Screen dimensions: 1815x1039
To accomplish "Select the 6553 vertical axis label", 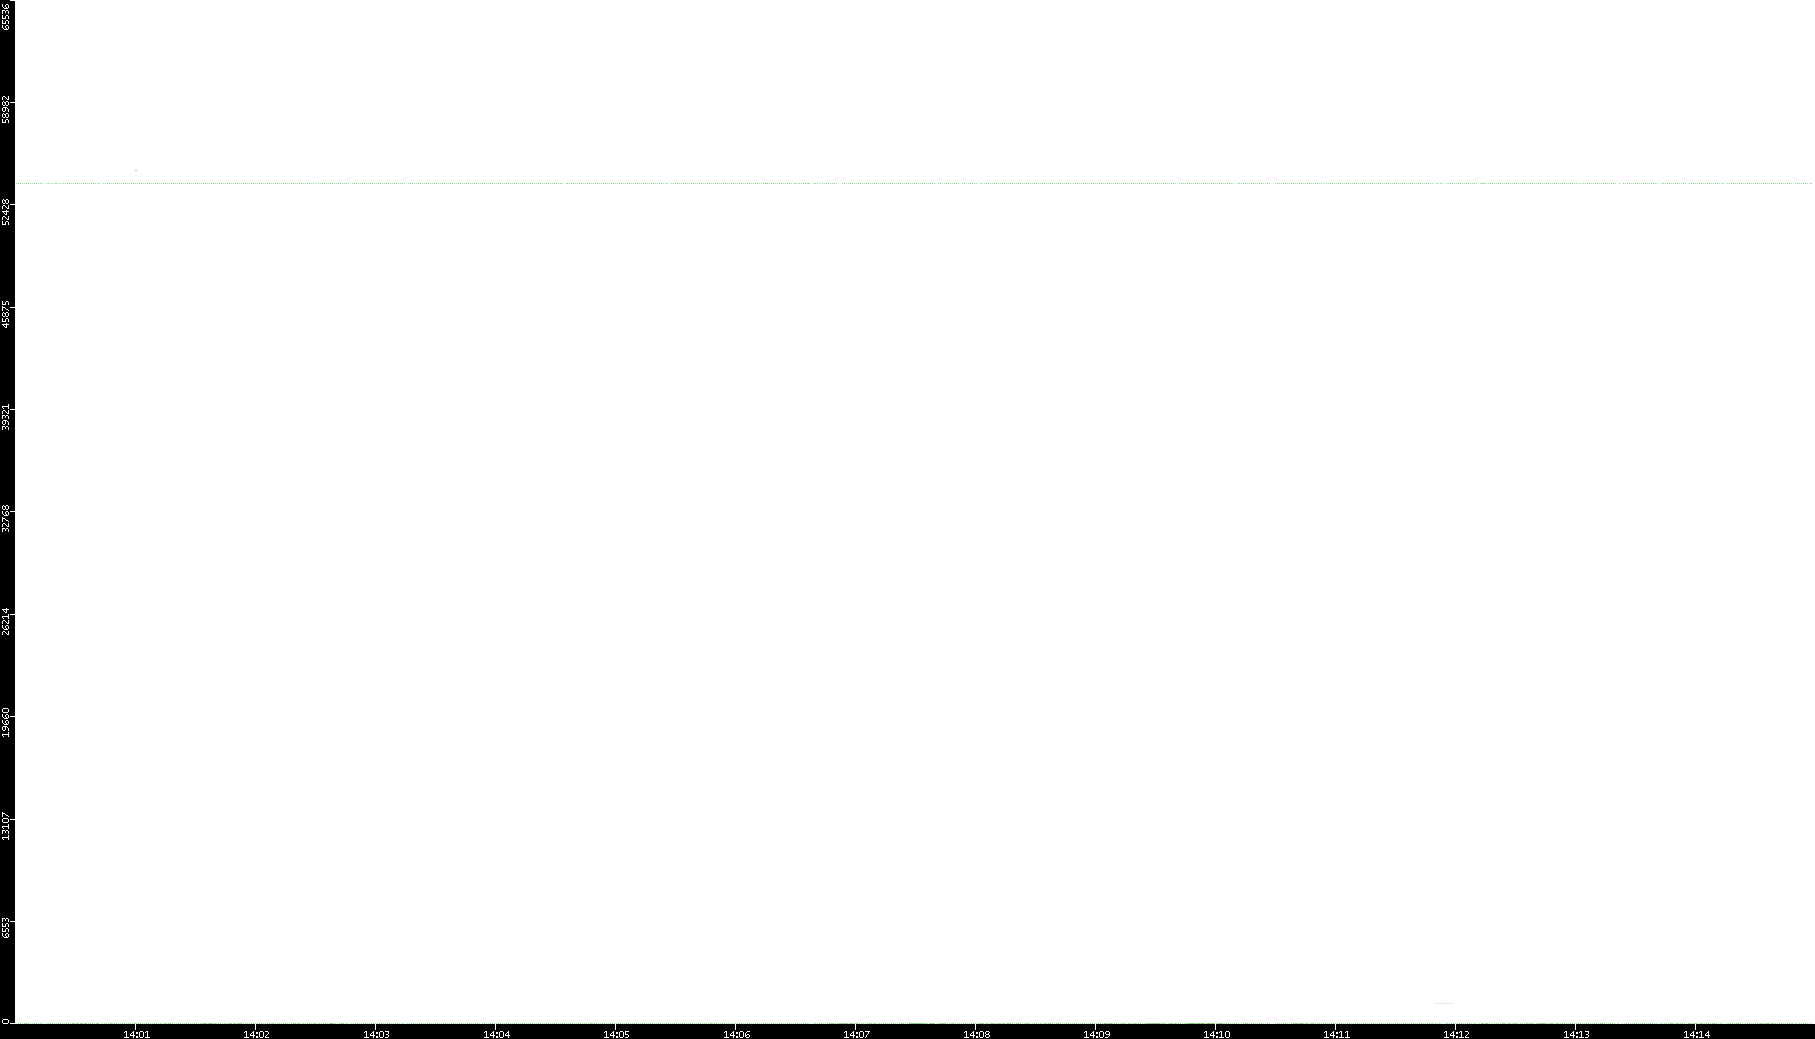I will [x=6, y=927].
